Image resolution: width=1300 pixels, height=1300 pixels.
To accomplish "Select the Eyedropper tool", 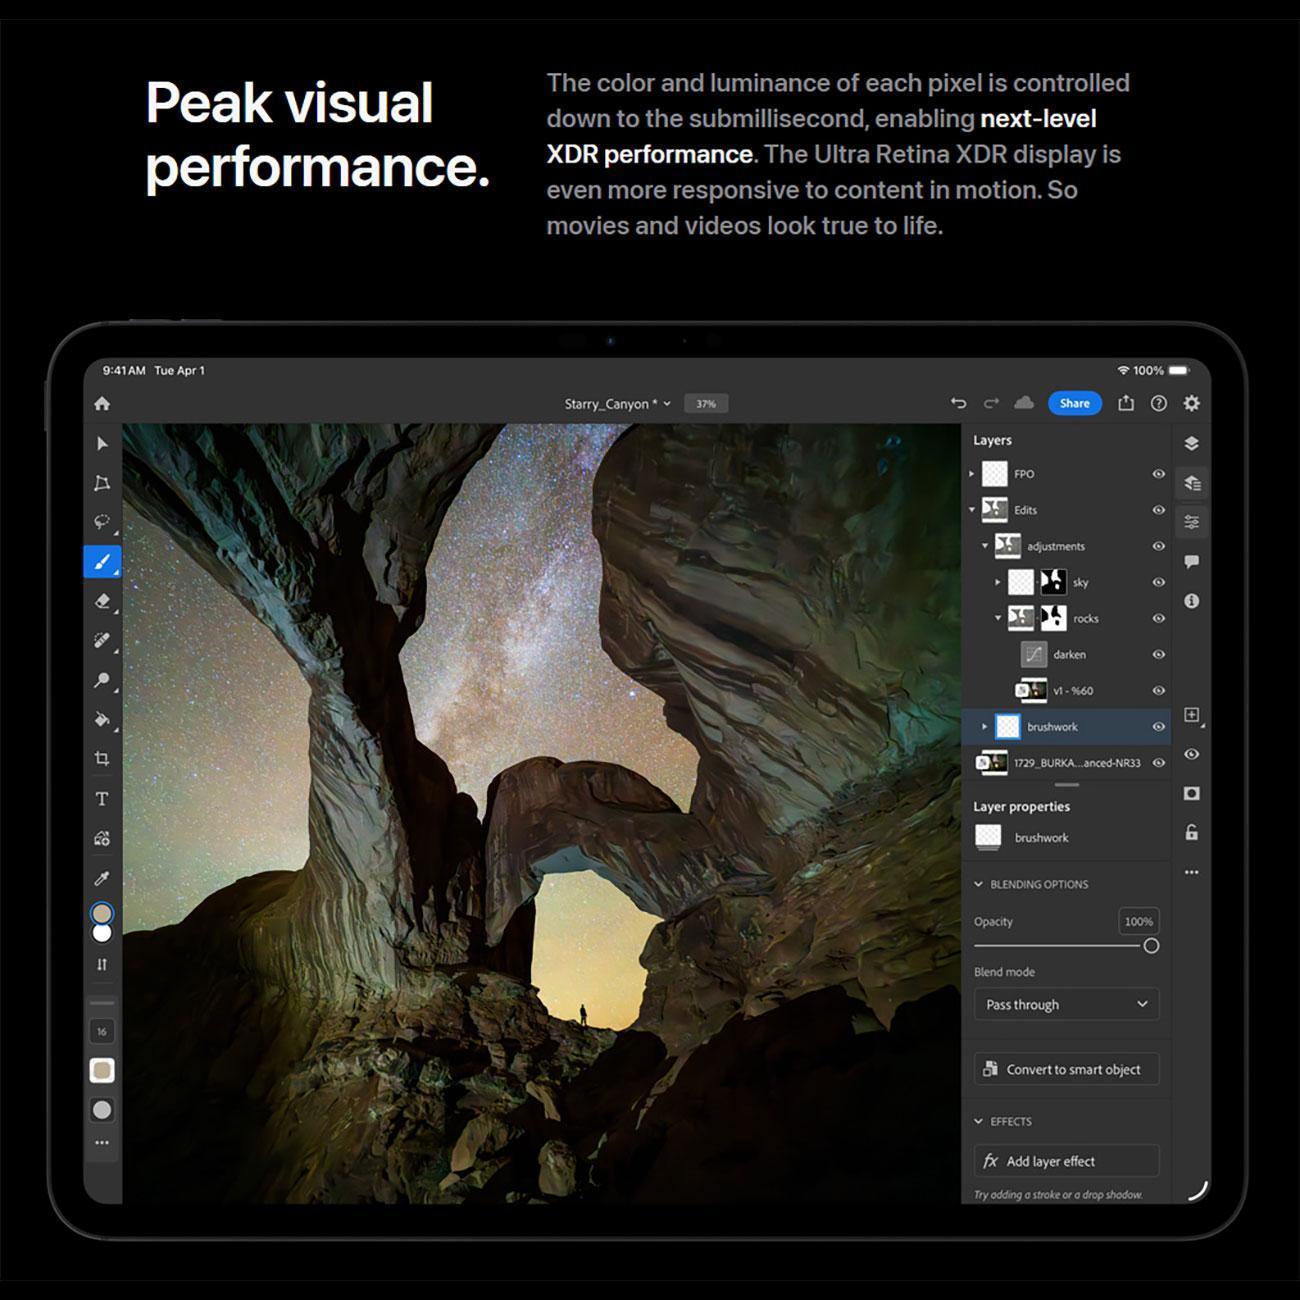I will pos(102,878).
